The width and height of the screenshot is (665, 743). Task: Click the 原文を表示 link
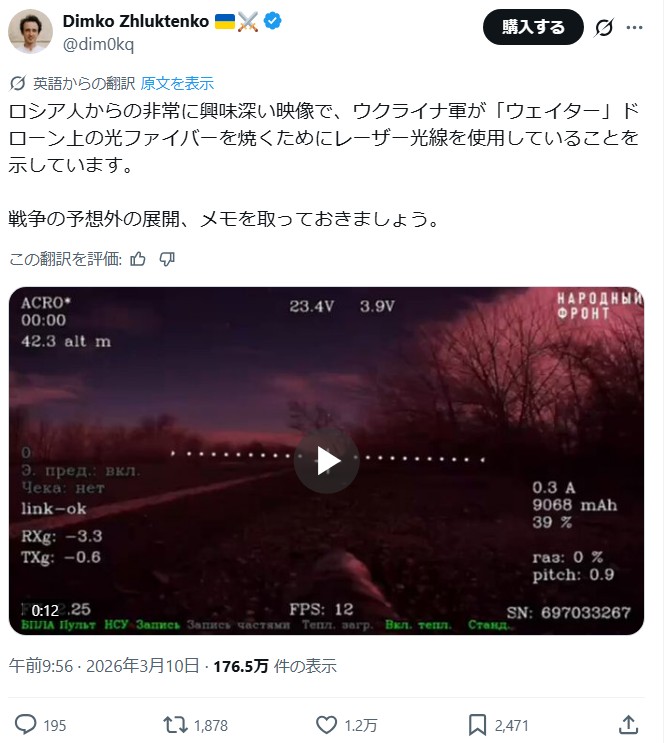tap(177, 83)
